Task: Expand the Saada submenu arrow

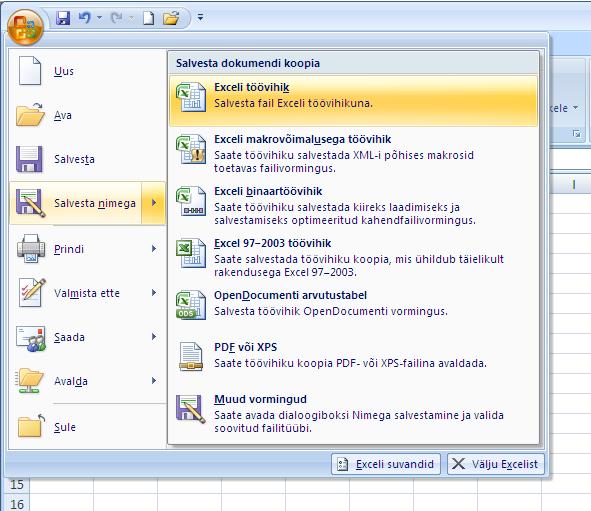Action: (154, 336)
